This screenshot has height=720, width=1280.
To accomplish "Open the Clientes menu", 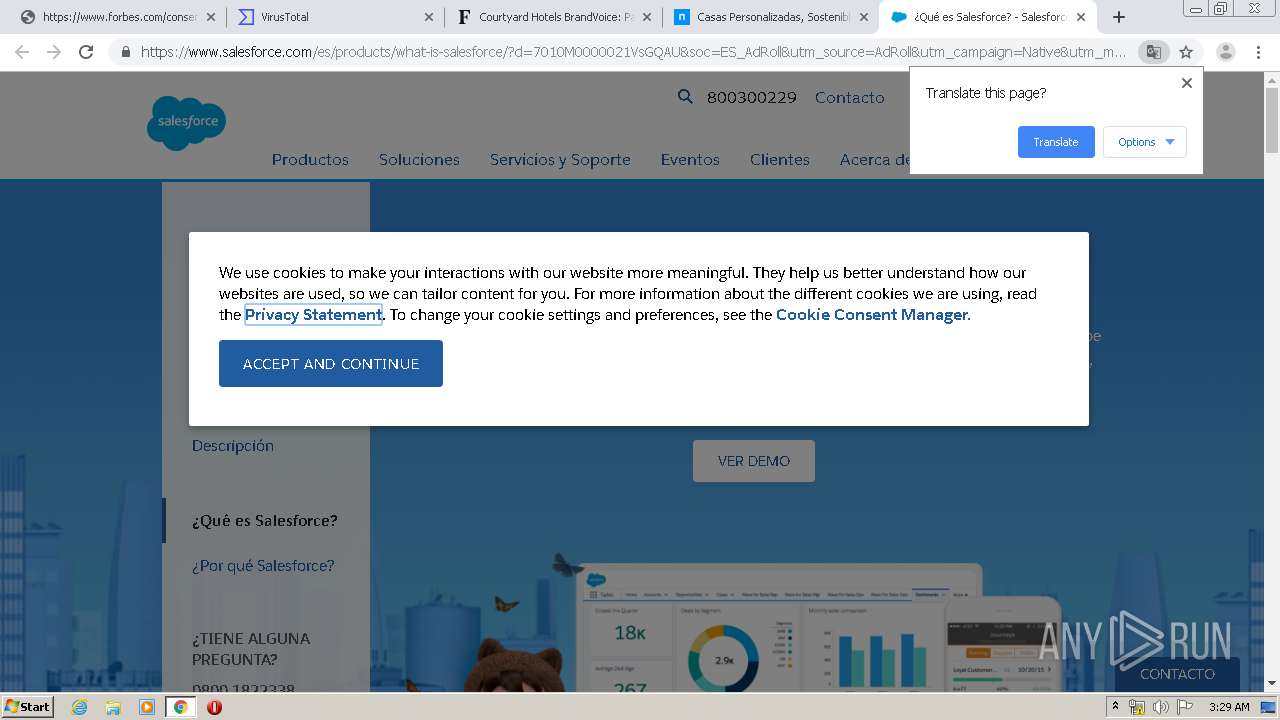I will (780, 160).
